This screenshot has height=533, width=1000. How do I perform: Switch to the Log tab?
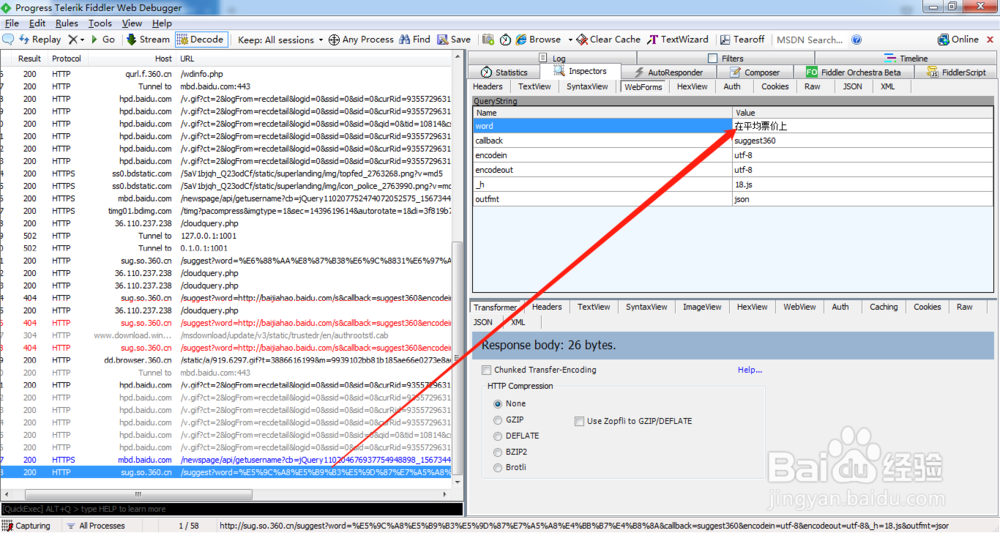pos(552,58)
